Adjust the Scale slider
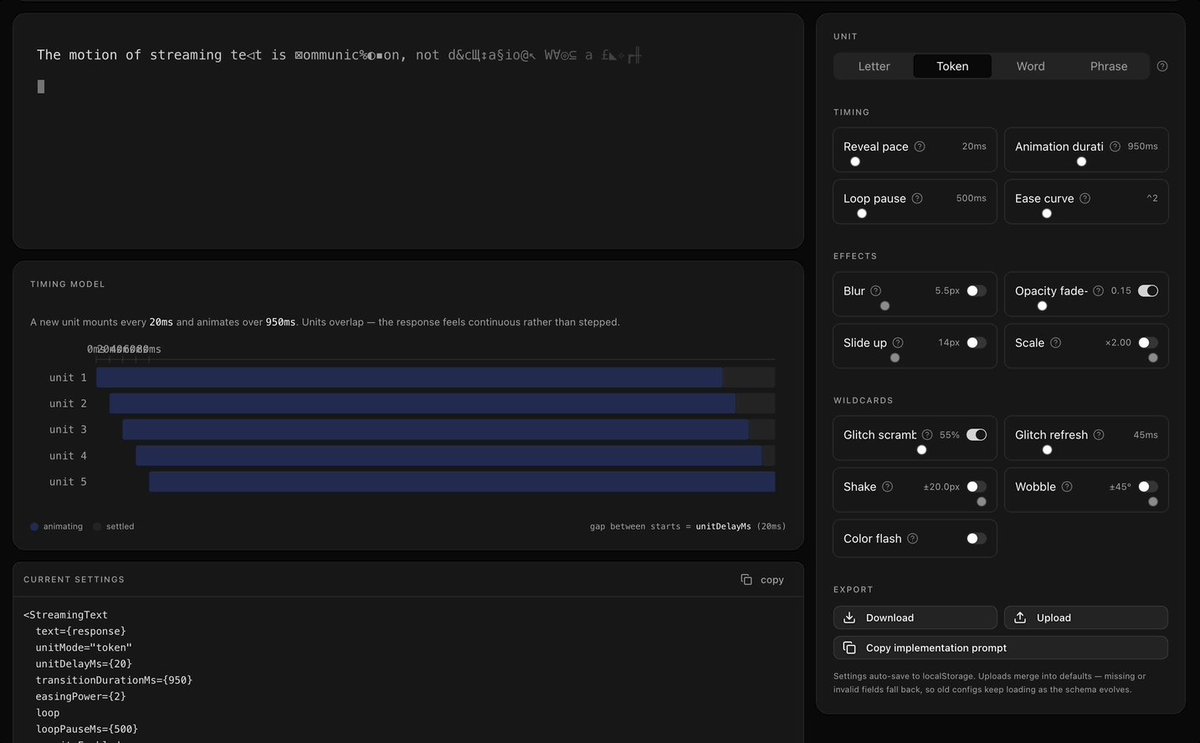1200x743 pixels. coord(1153,357)
